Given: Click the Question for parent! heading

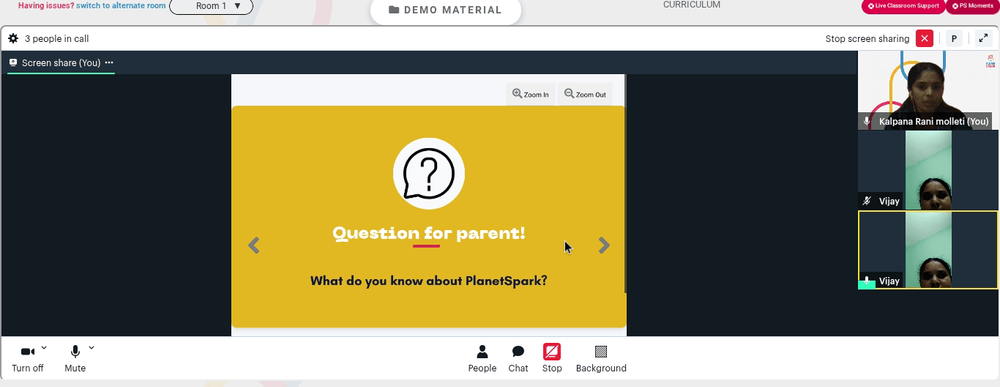Looking at the screenshot, I should 429,233.
